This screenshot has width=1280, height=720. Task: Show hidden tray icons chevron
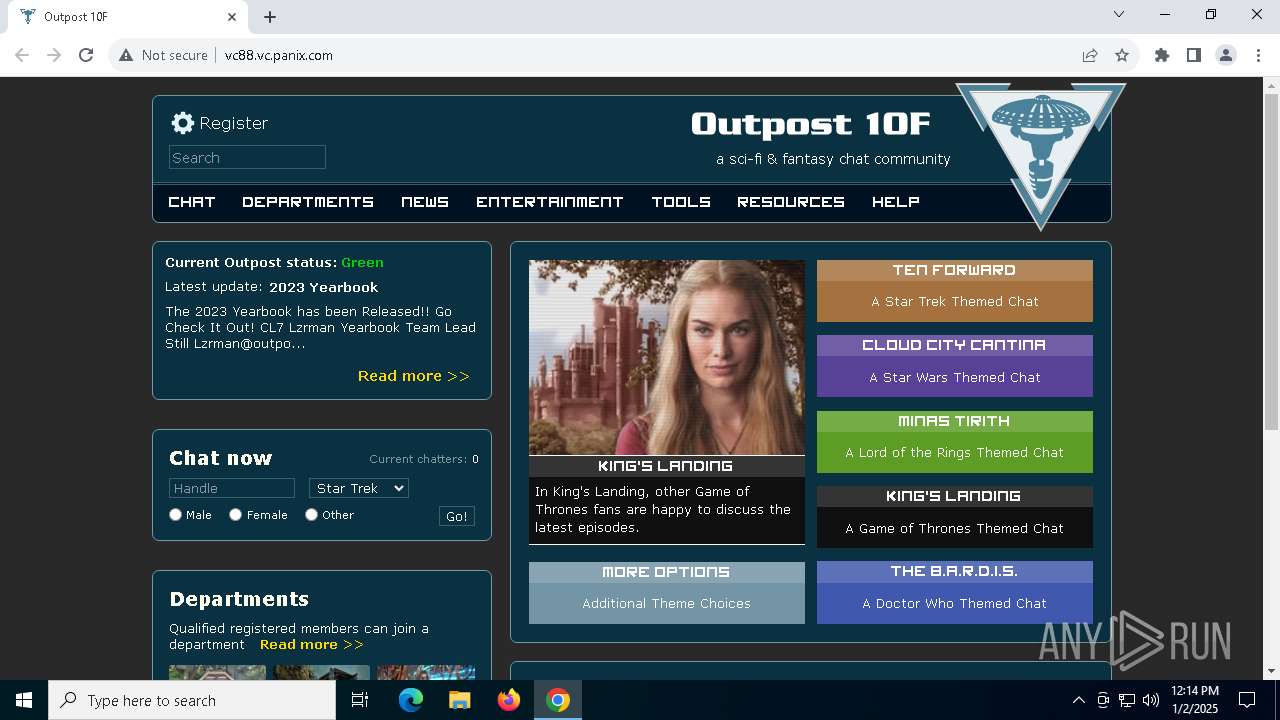tap(1078, 700)
